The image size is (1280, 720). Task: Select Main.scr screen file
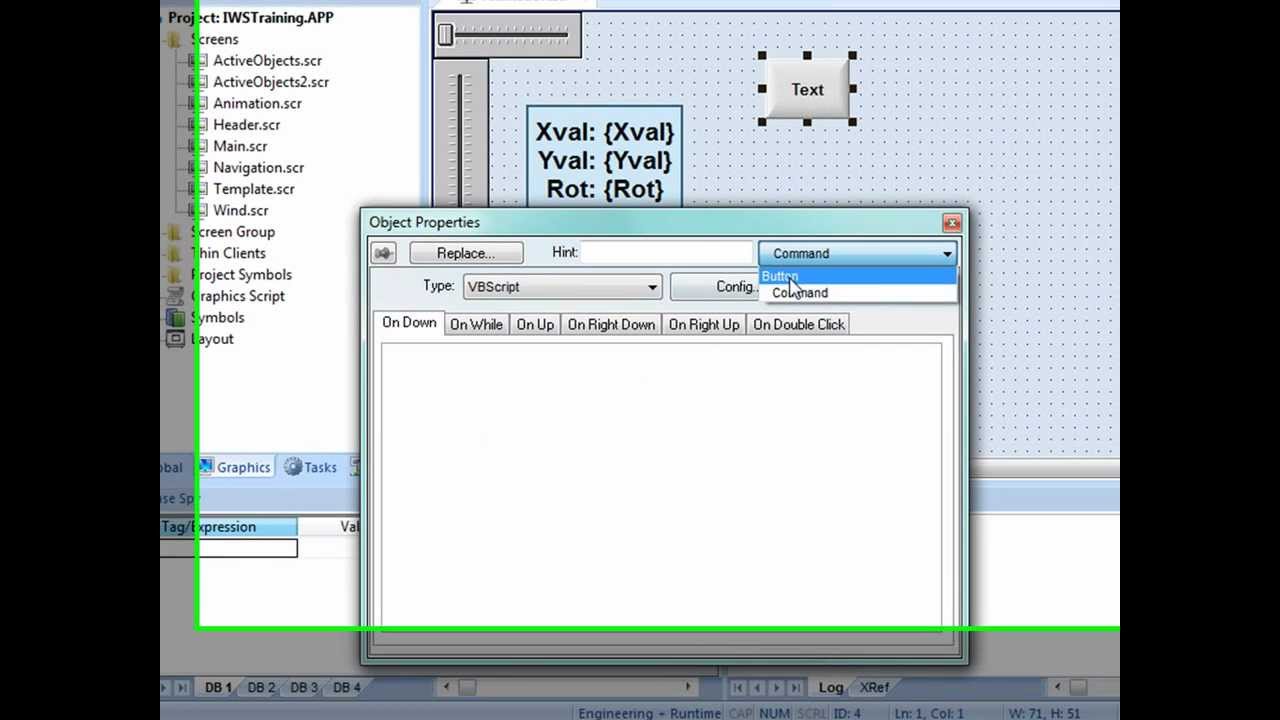[240, 146]
